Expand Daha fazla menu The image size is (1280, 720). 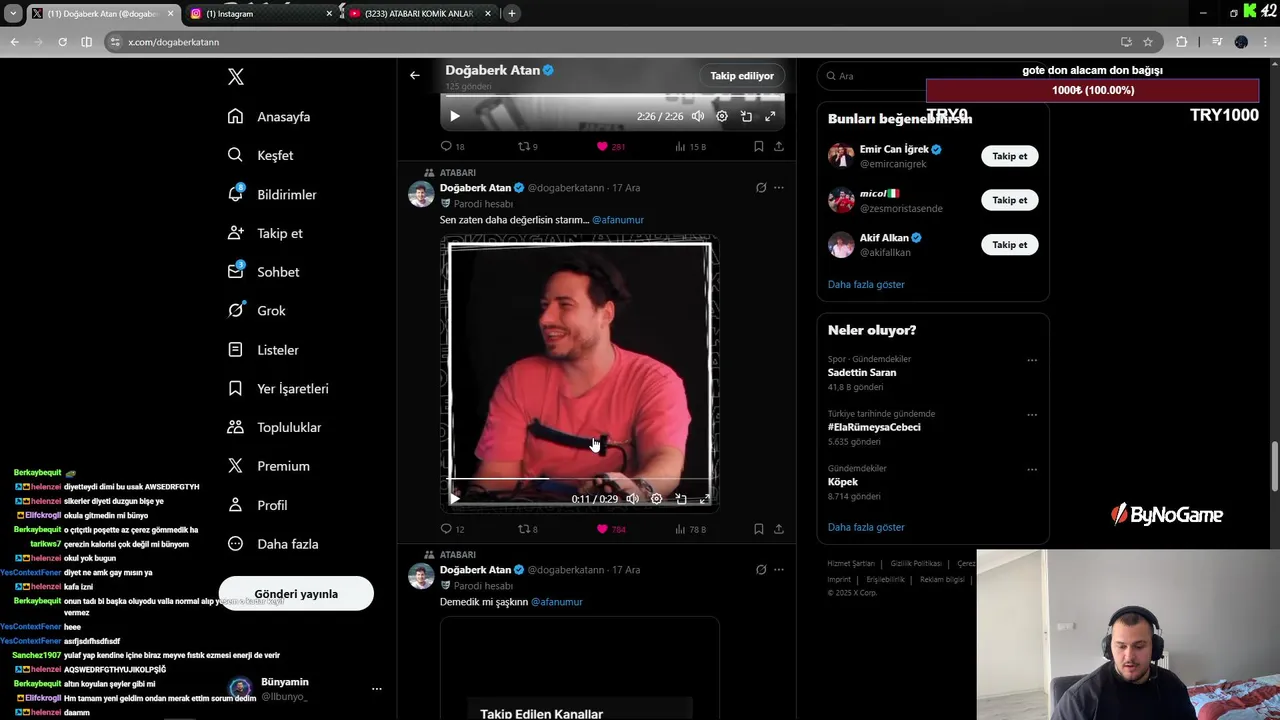click(x=273, y=544)
